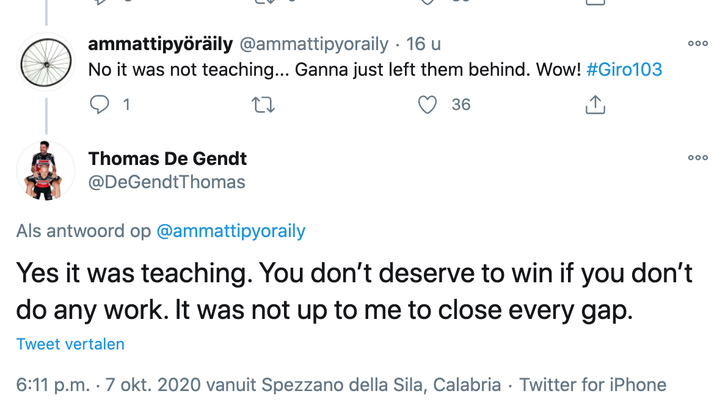The height and width of the screenshot is (410, 728).
Task: Open more options for ammattipyöräily's tweet
Action: click(x=697, y=44)
